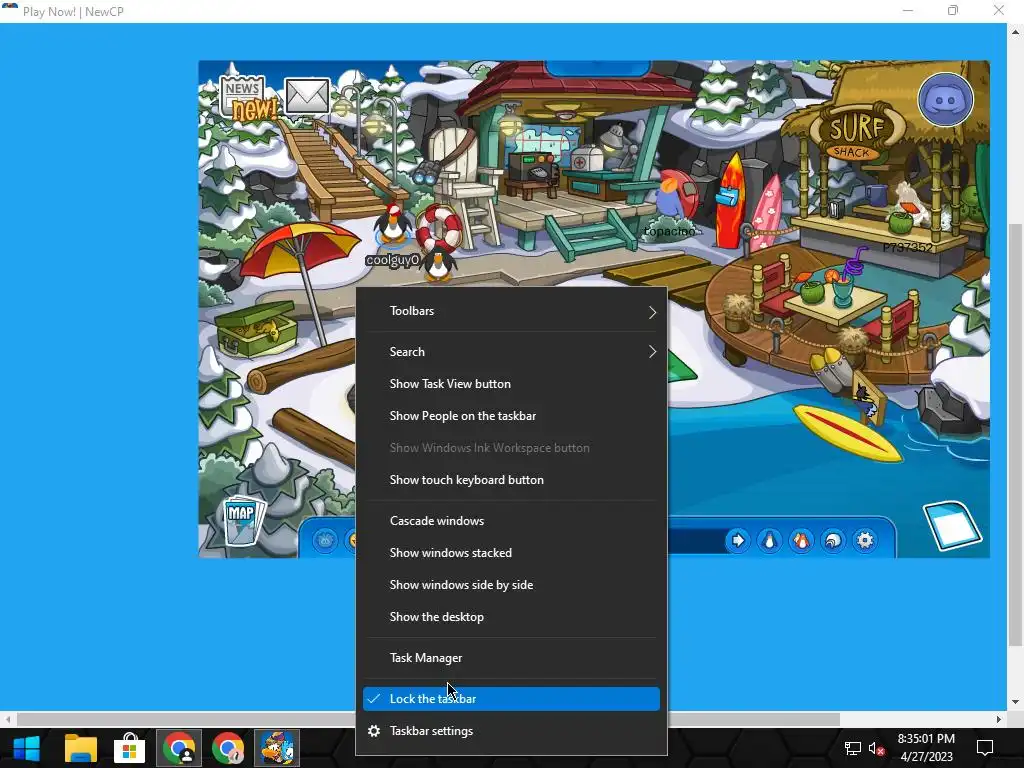Click the muted volume tray icon

pyautogui.click(x=876, y=748)
